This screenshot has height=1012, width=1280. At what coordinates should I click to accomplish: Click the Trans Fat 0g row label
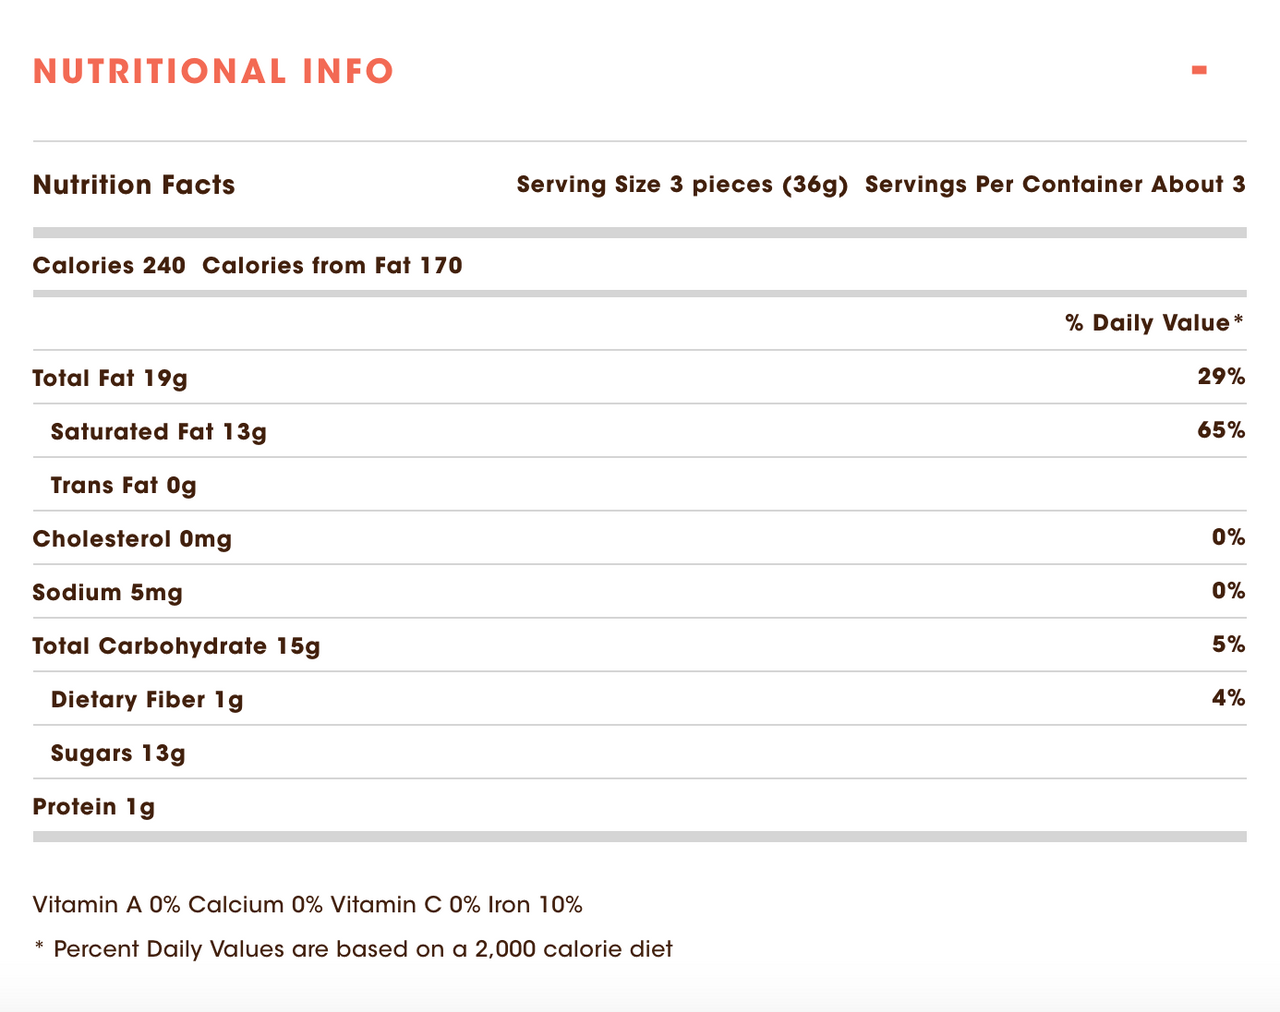123,486
